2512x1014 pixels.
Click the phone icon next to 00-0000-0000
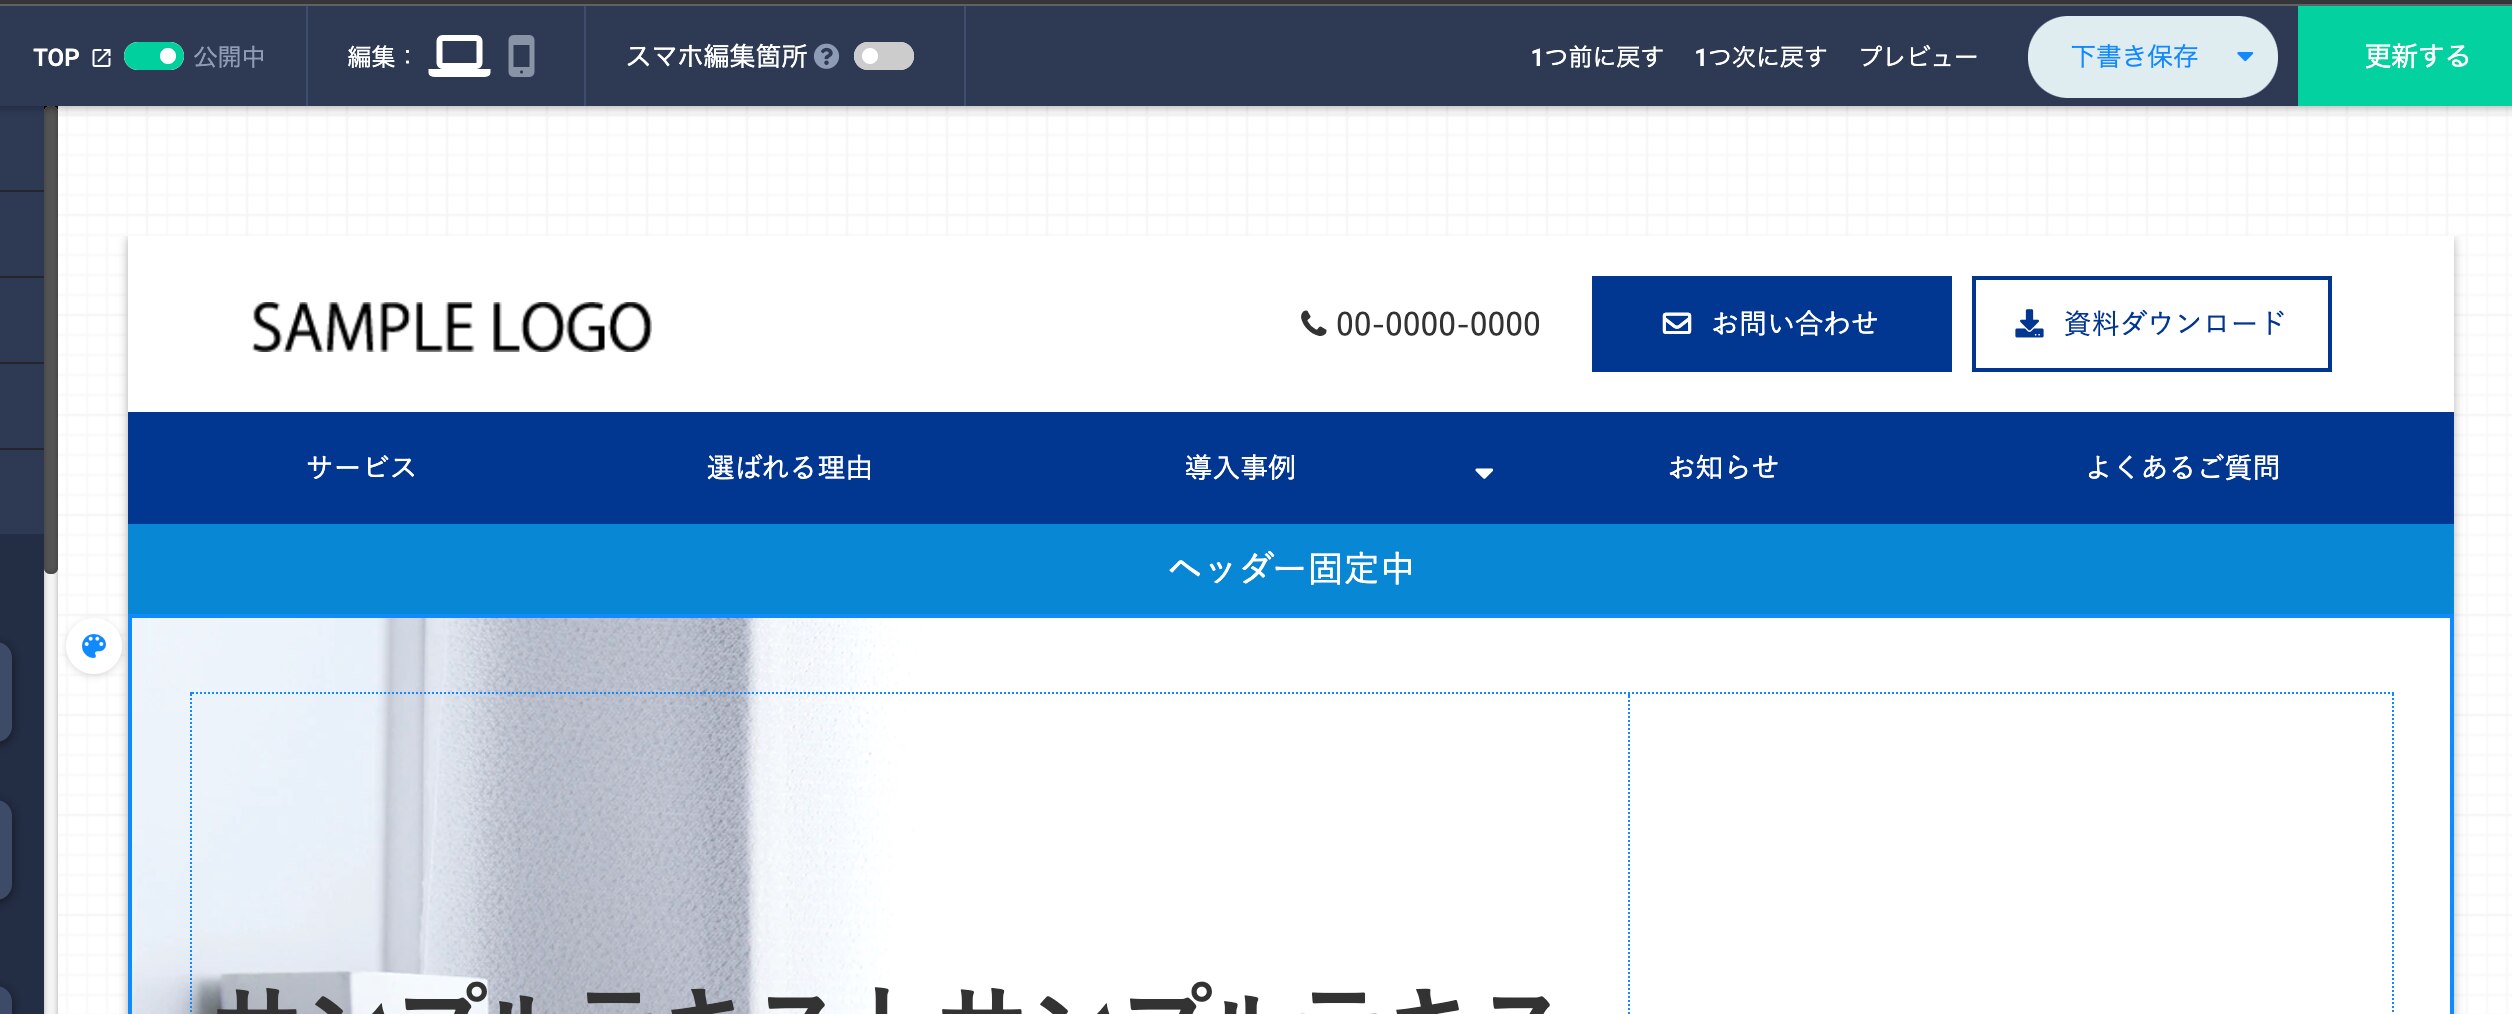1312,323
